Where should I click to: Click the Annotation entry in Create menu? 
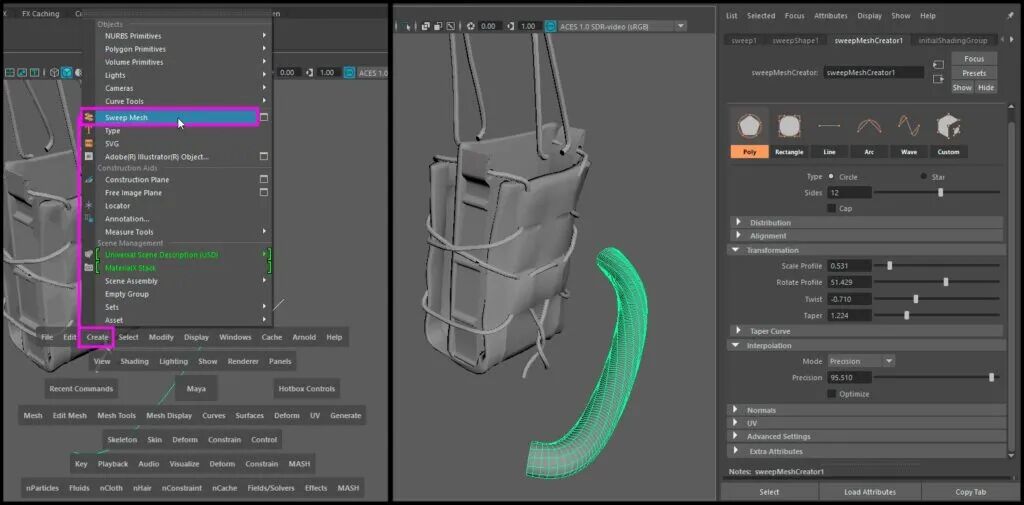[127, 219]
